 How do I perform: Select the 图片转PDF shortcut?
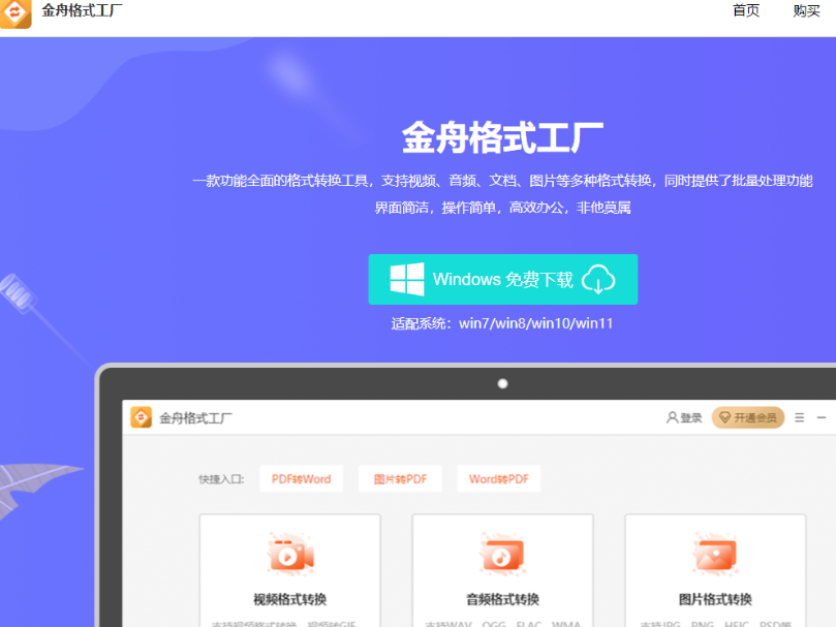400,479
